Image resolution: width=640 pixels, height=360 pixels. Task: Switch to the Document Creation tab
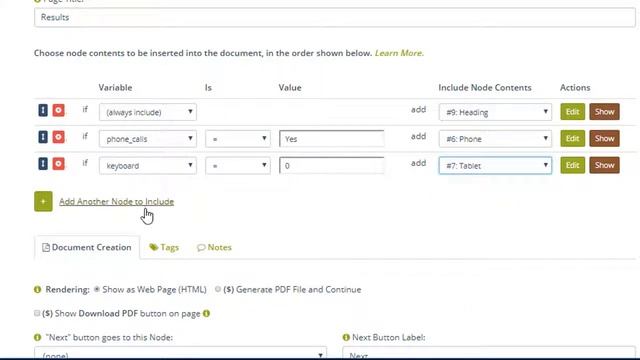tap(87, 247)
